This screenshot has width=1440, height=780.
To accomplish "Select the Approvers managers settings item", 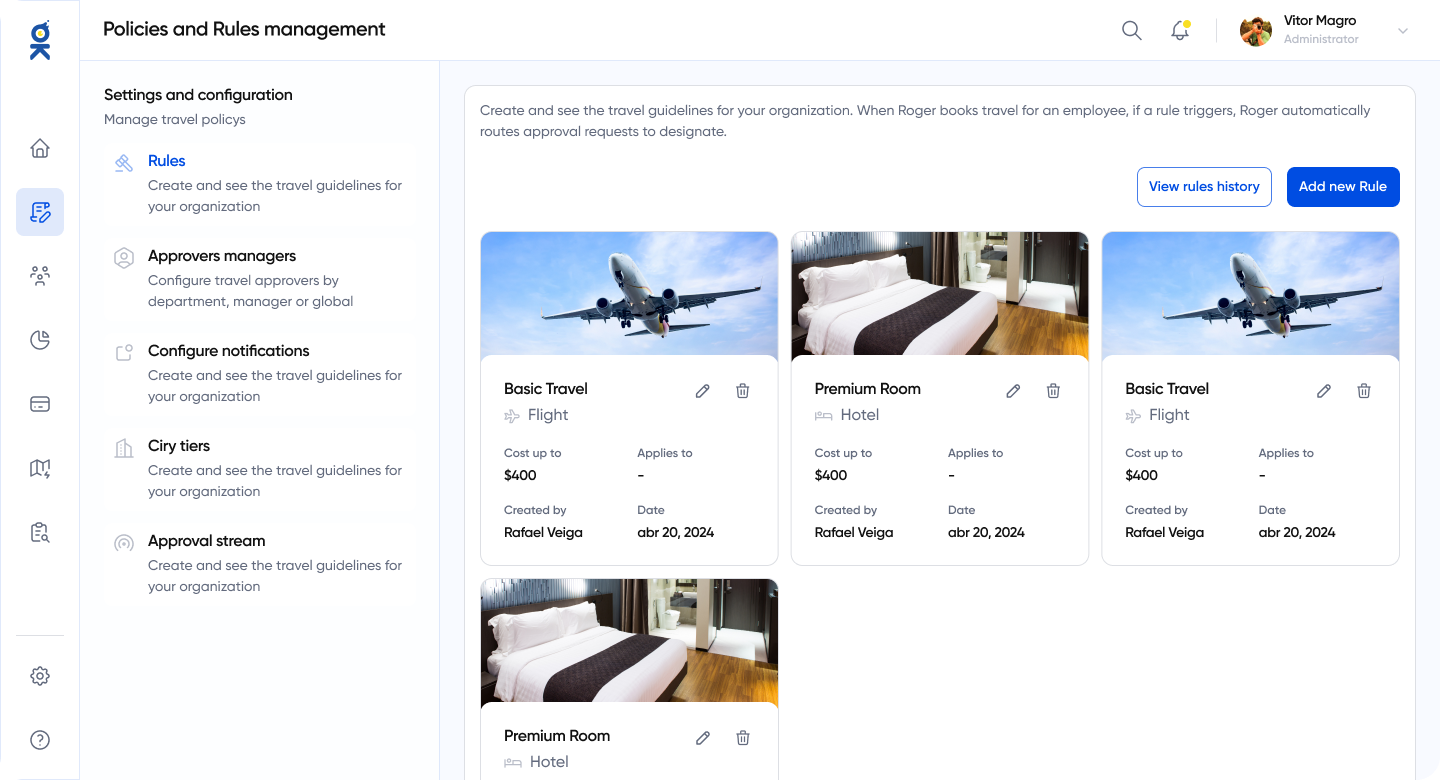I will pyautogui.click(x=222, y=256).
